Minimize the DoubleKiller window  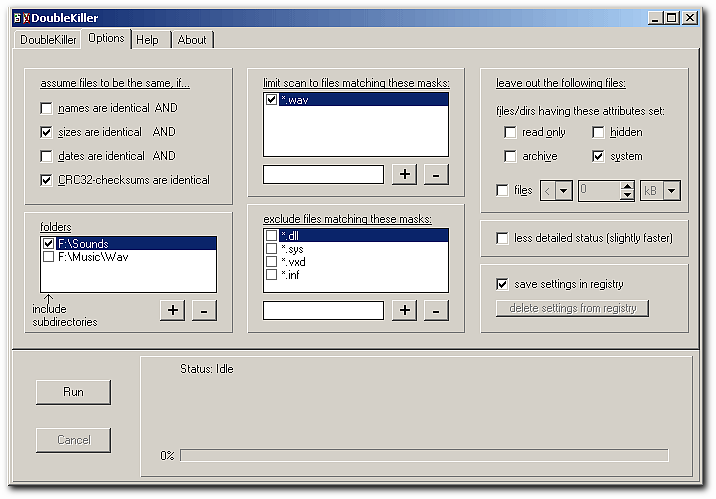click(x=655, y=18)
